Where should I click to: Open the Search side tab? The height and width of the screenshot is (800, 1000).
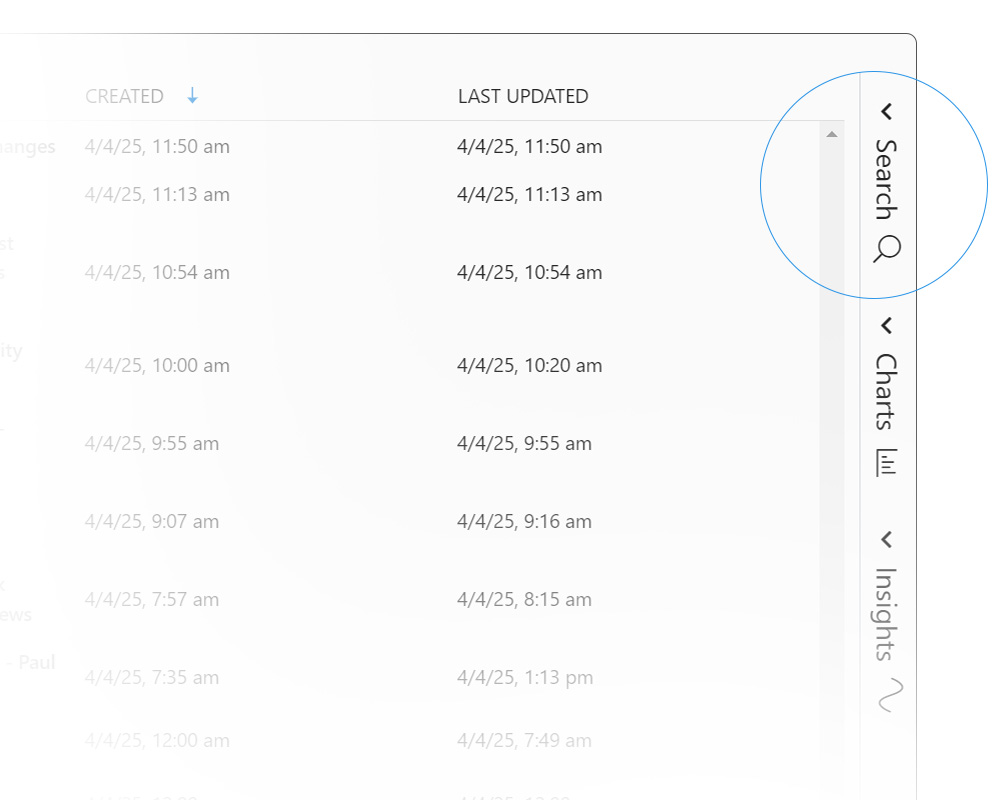click(886, 179)
